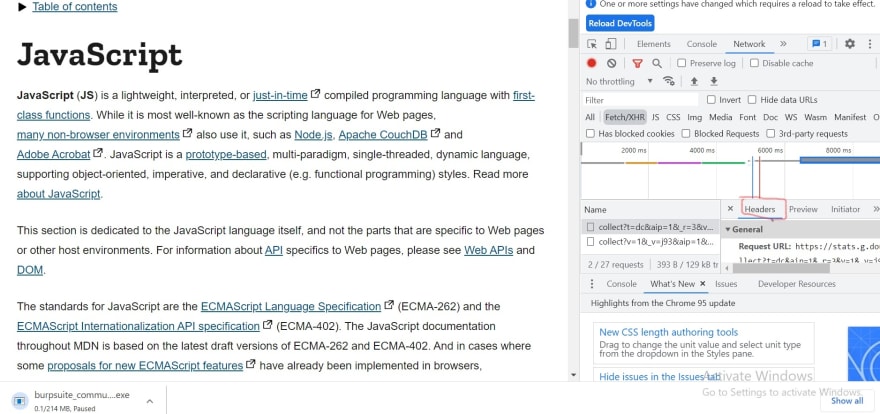Open the Headers tab
Screen dimensions: 880x414
[760, 209]
